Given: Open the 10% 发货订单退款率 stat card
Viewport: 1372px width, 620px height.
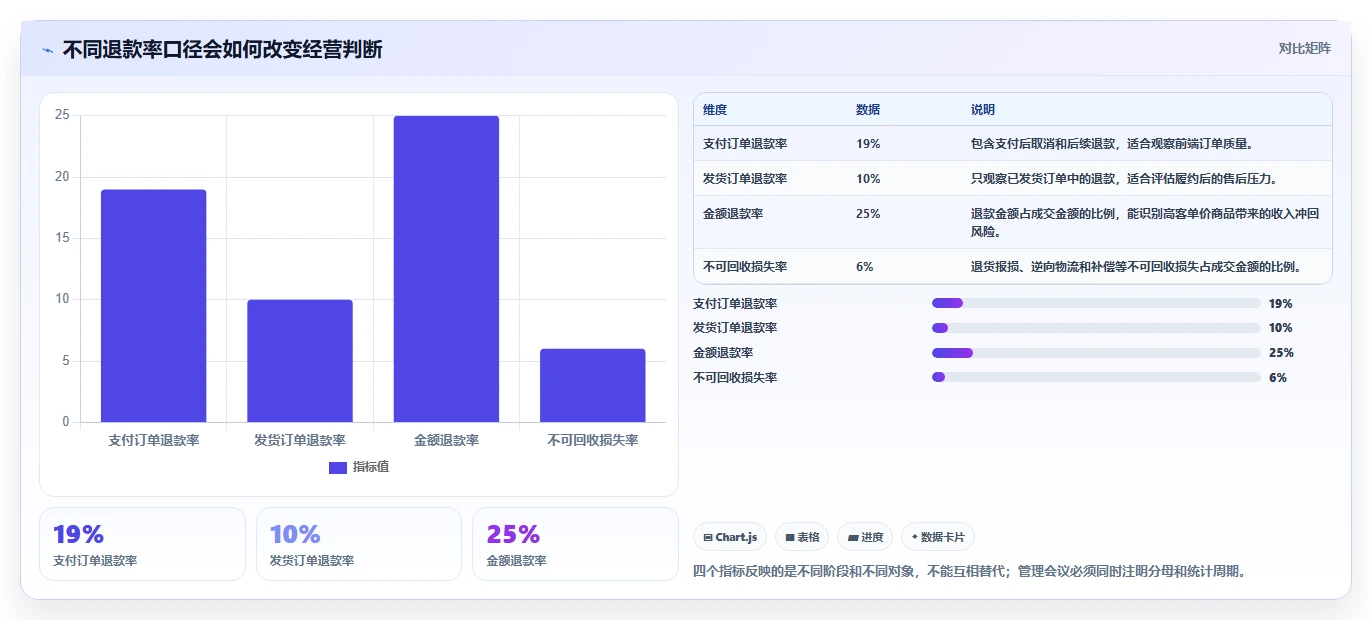Looking at the screenshot, I should (359, 544).
